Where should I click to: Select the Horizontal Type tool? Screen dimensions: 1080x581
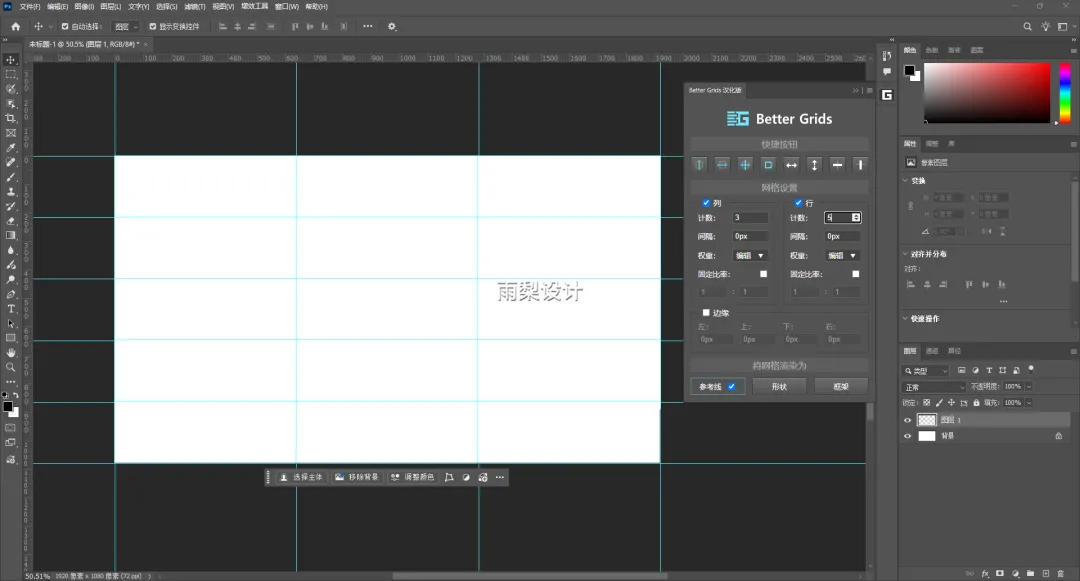(11, 309)
